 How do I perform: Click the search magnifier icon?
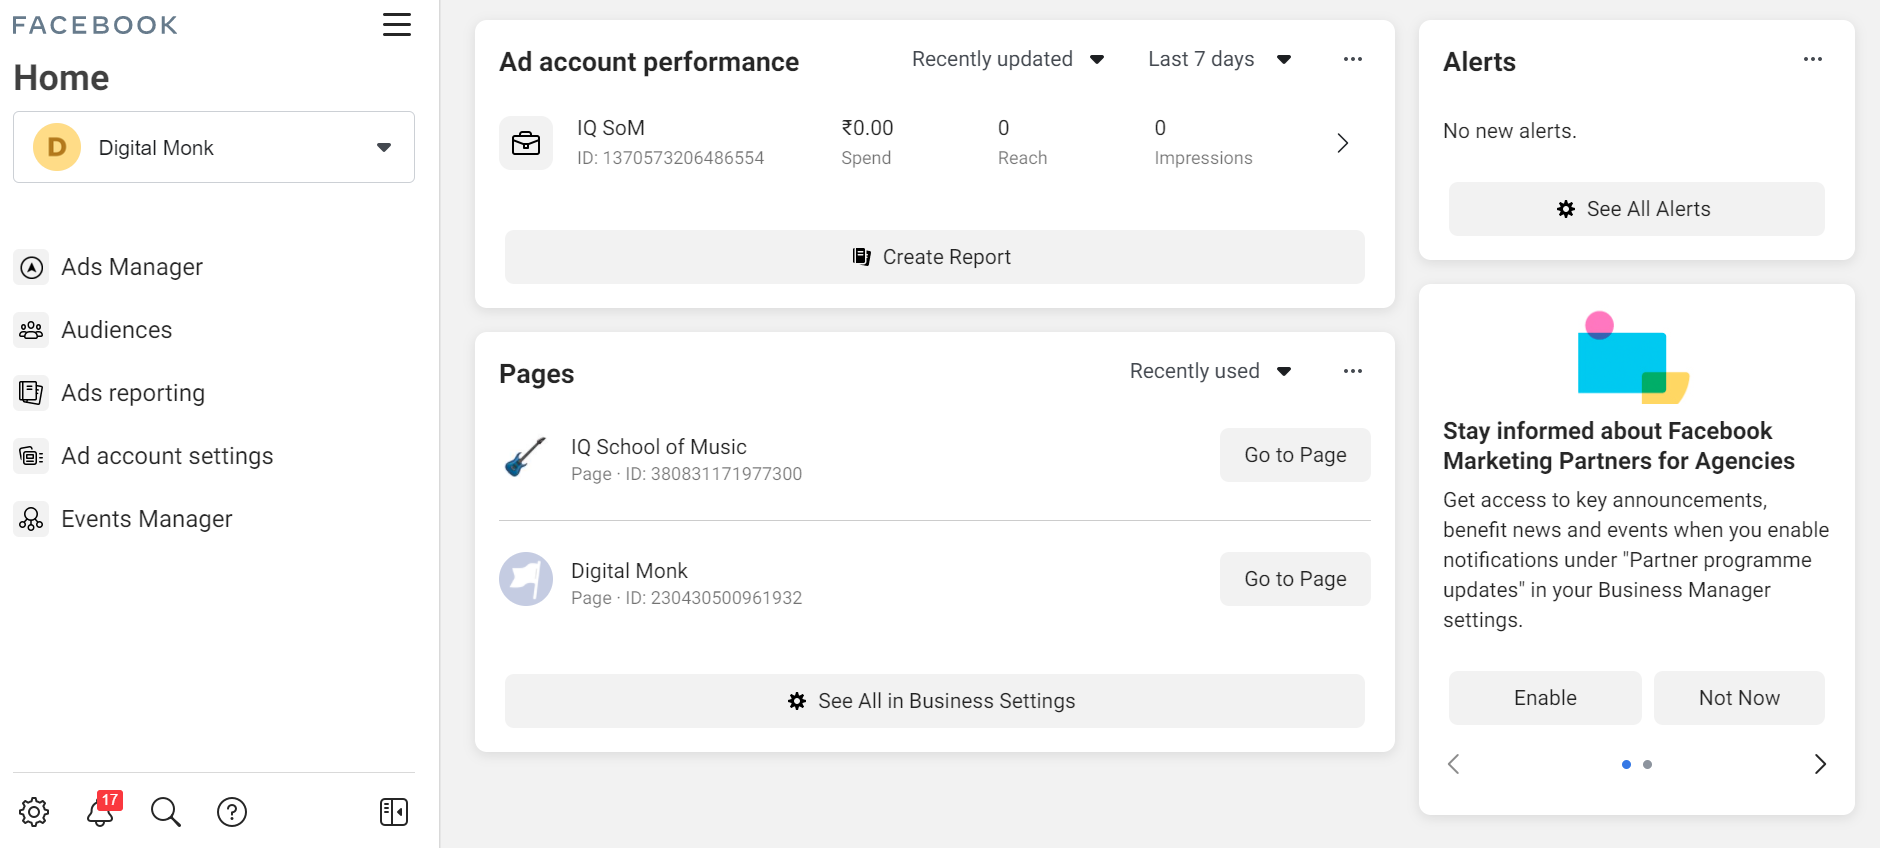(x=166, y=812)
